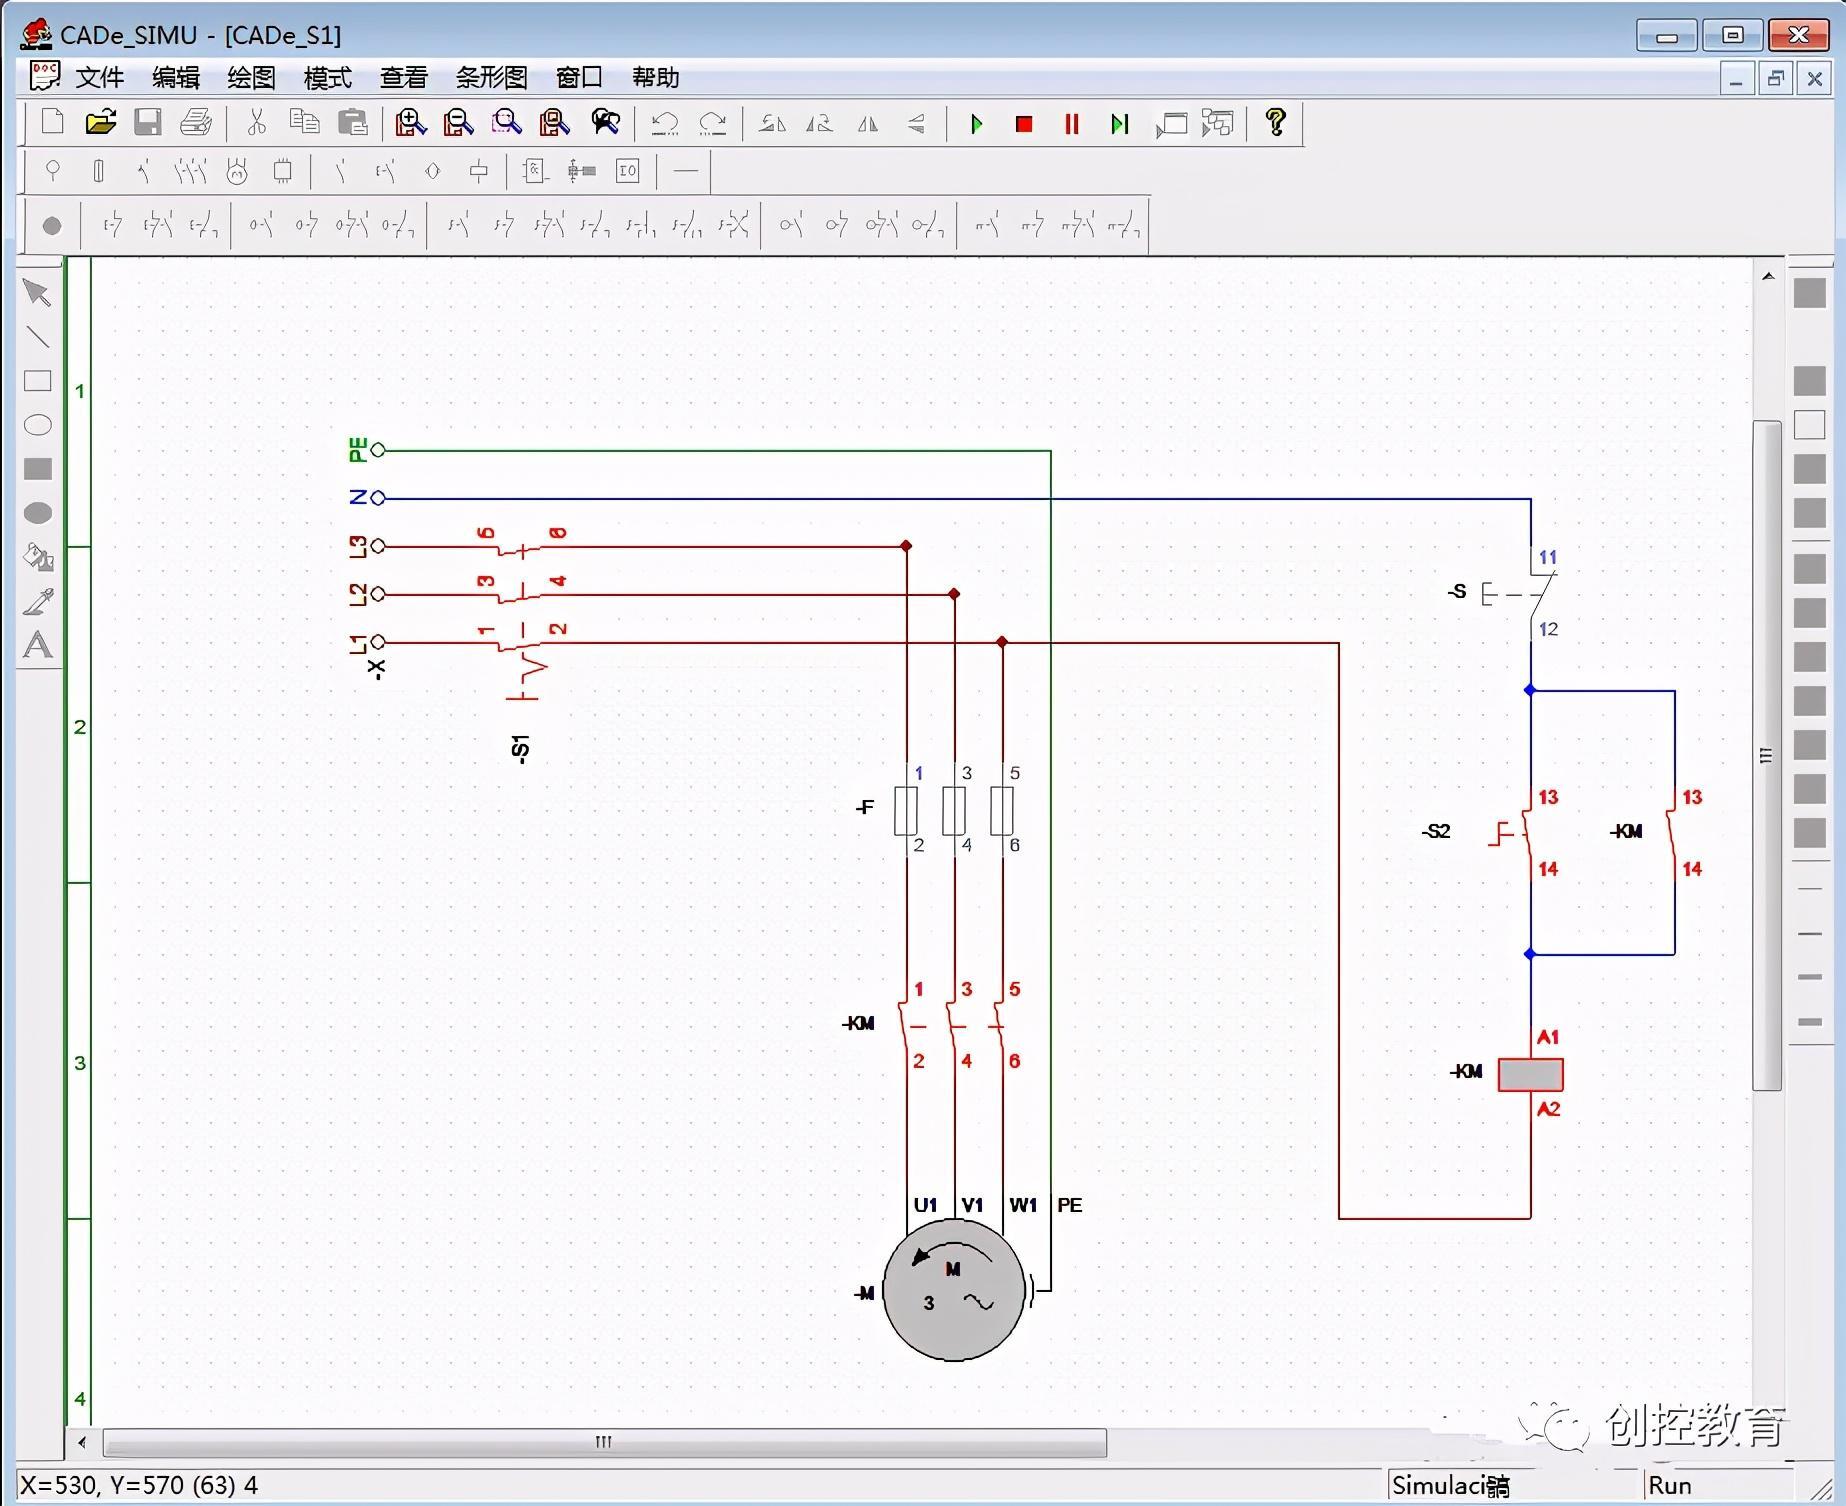Open the 文件 menu
1846x1506 pixels.
(x=99, y=77)
